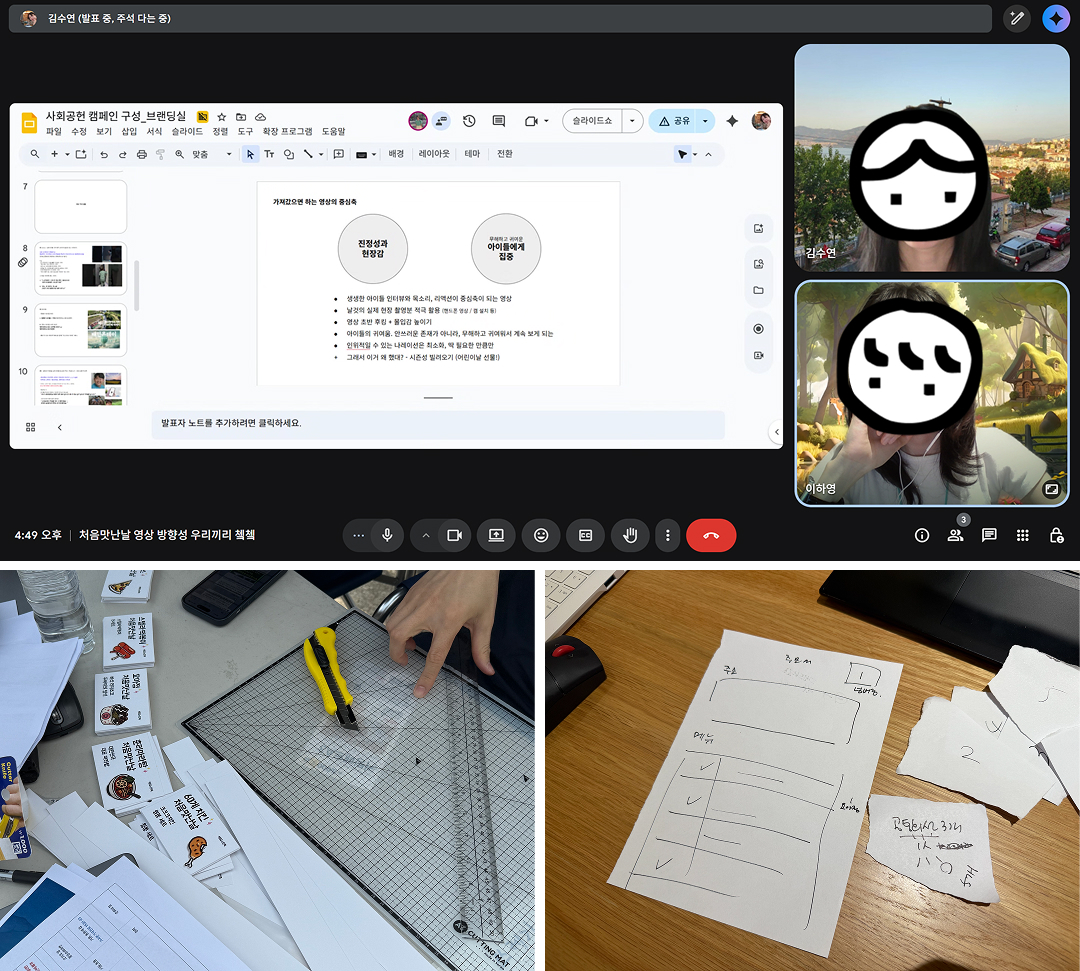
Task: Open the comments icon in Slides header
Action: (499, 121)
